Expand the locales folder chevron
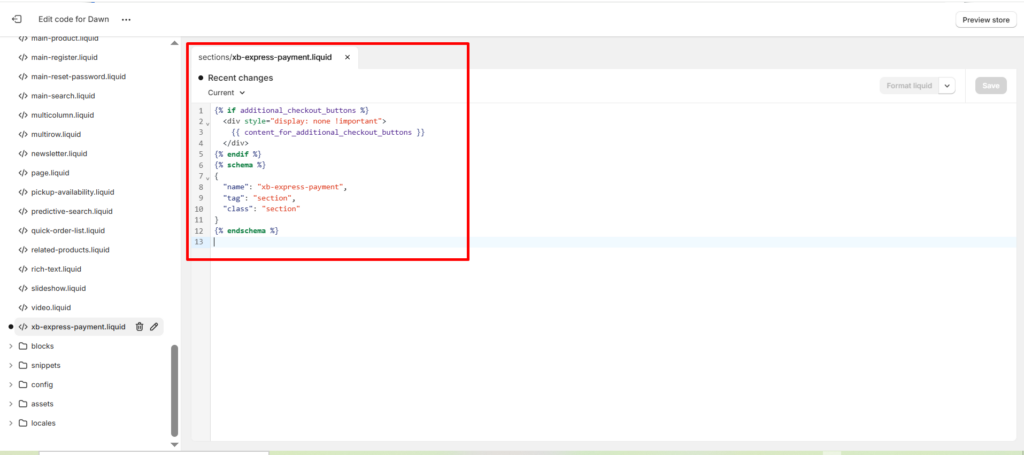1024x455 pixels. click(10, 423)
